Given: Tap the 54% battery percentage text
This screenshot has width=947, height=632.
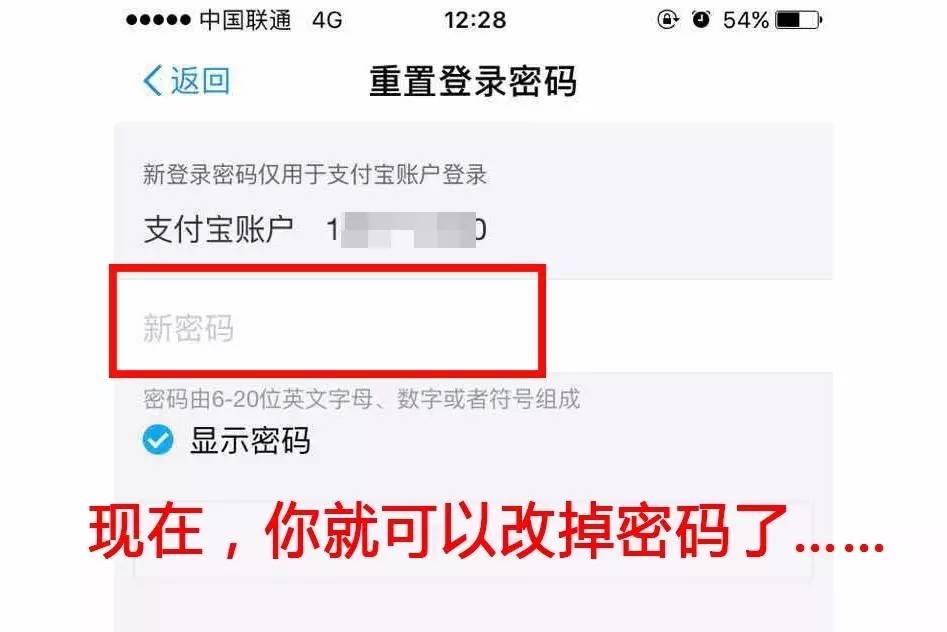Looking at the screenshot, I should point(746,21).
